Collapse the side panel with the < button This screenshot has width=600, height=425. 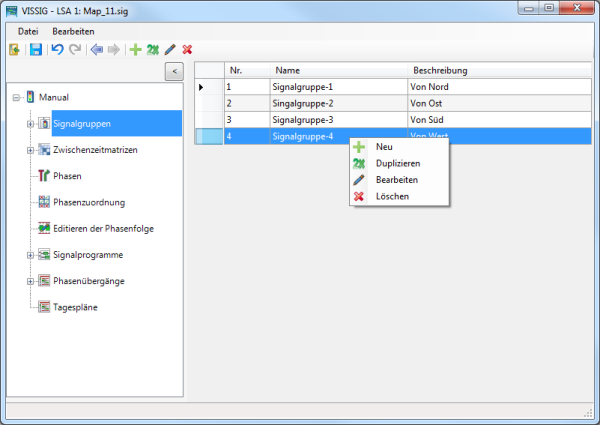point(173,71)
